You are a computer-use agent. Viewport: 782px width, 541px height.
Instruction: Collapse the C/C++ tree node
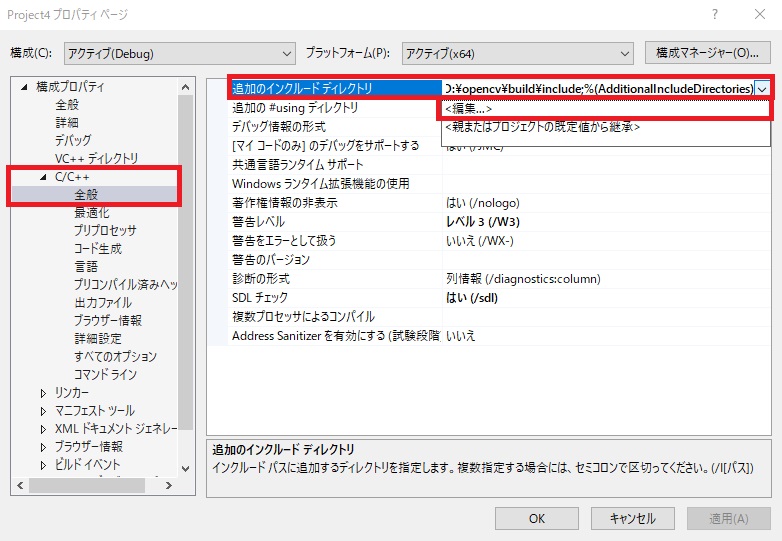coord(43,177)
